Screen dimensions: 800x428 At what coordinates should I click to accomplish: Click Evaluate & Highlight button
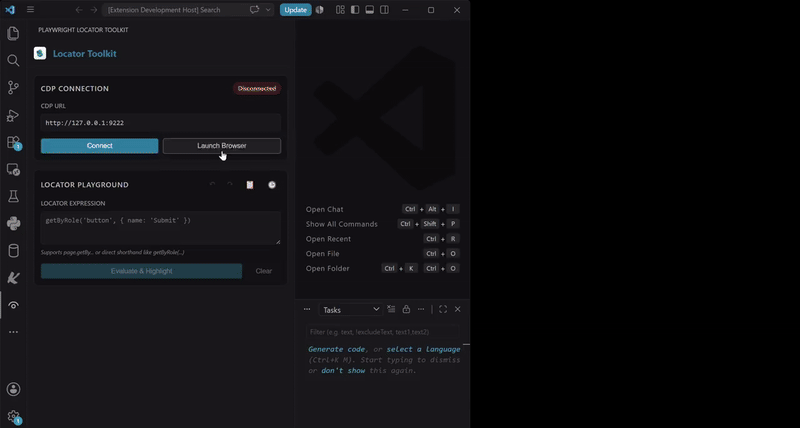point(141,271)
